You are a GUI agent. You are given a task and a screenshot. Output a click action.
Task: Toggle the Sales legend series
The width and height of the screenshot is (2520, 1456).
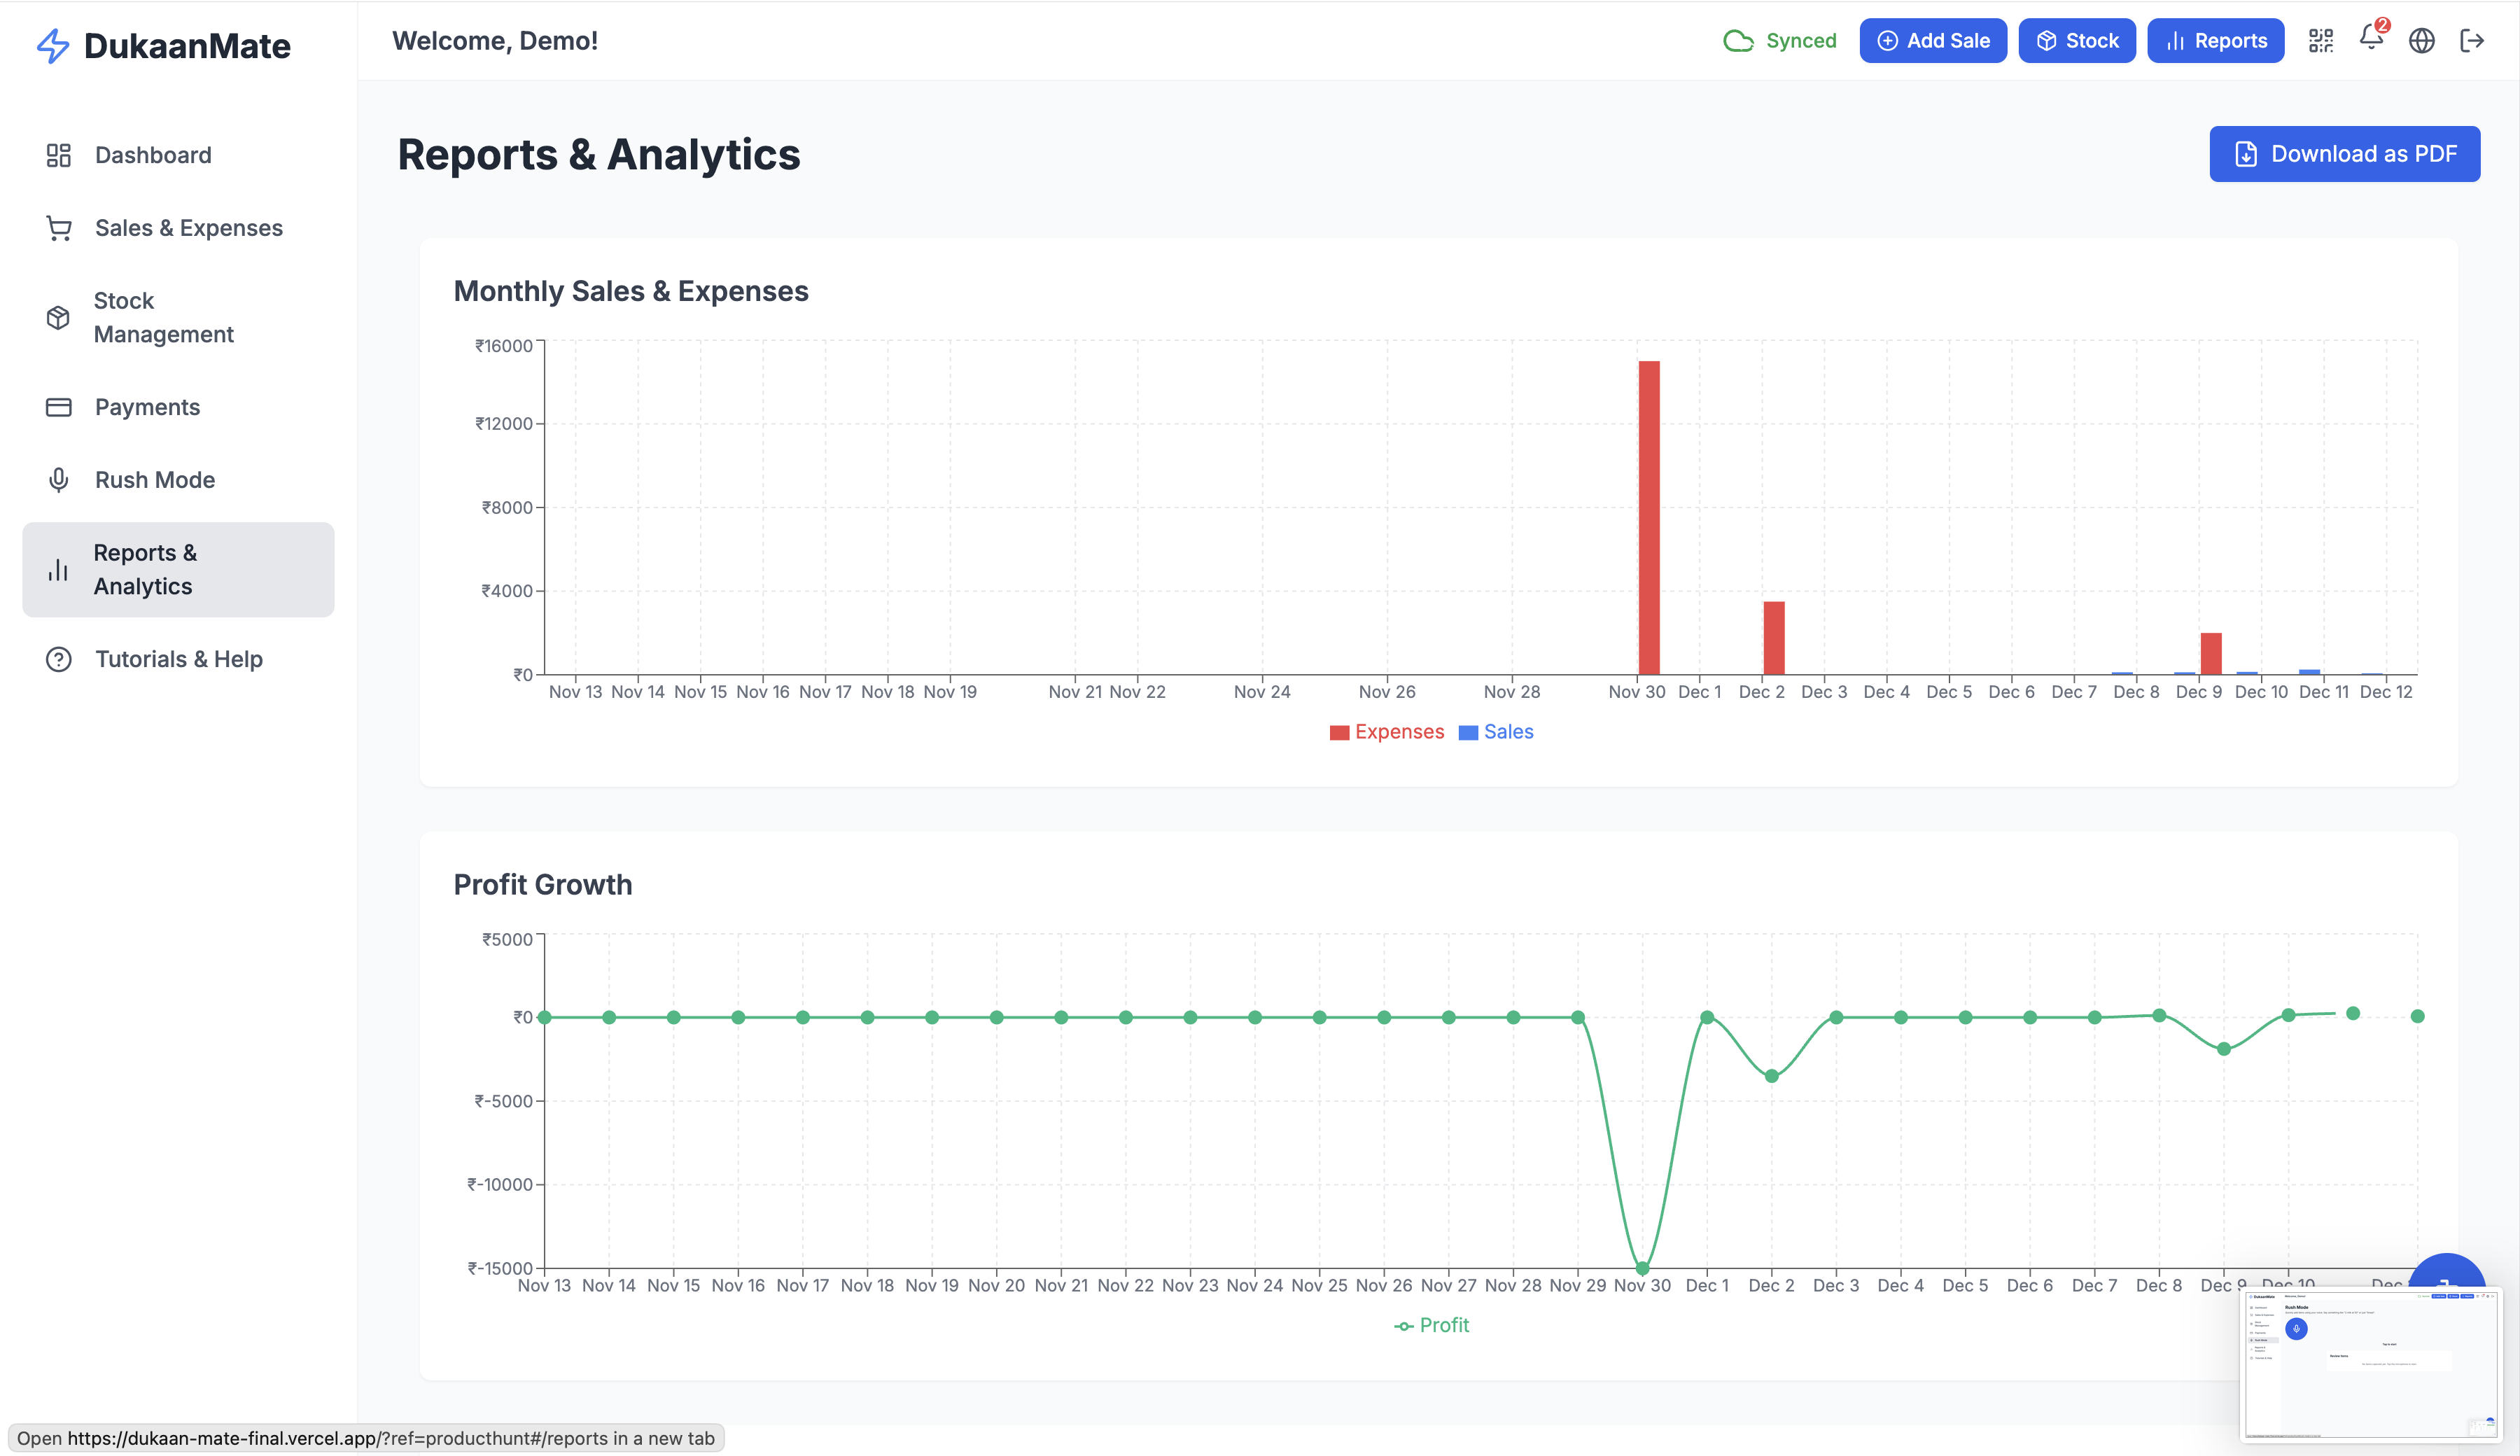pyautogui.click(x=1496, y=732)
